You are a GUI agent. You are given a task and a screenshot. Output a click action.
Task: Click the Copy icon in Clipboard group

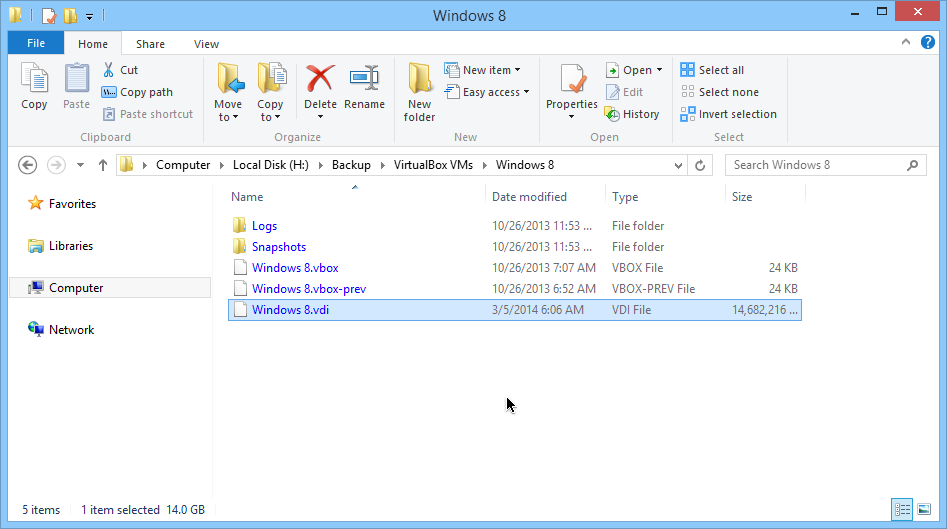click(x=34, y=79)
